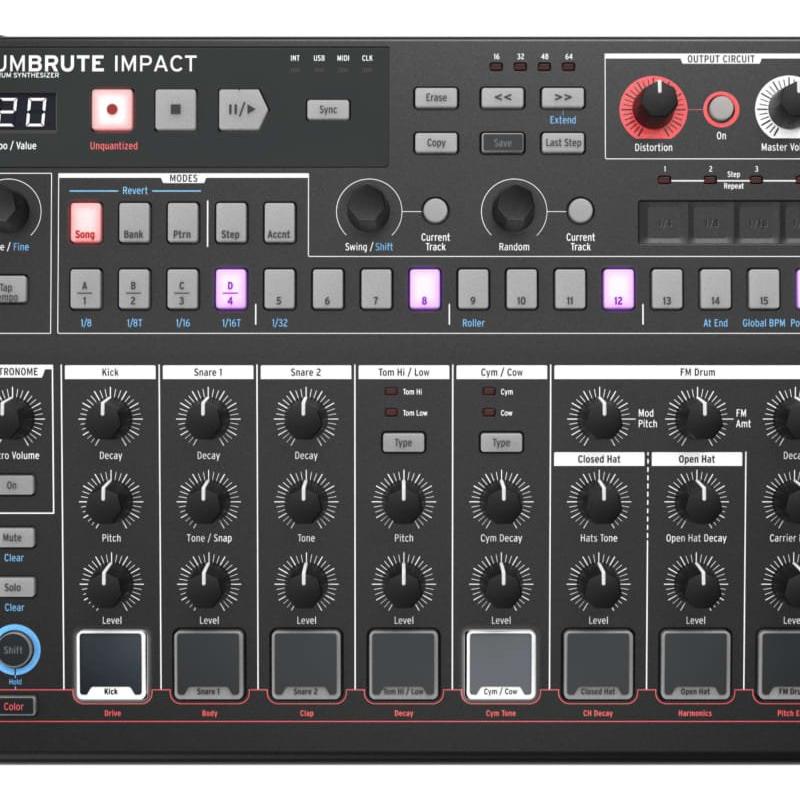Toggle step button 9 Roller
Image resolution: width=800 pixels, height=800 pixels.
pos(473,289)
